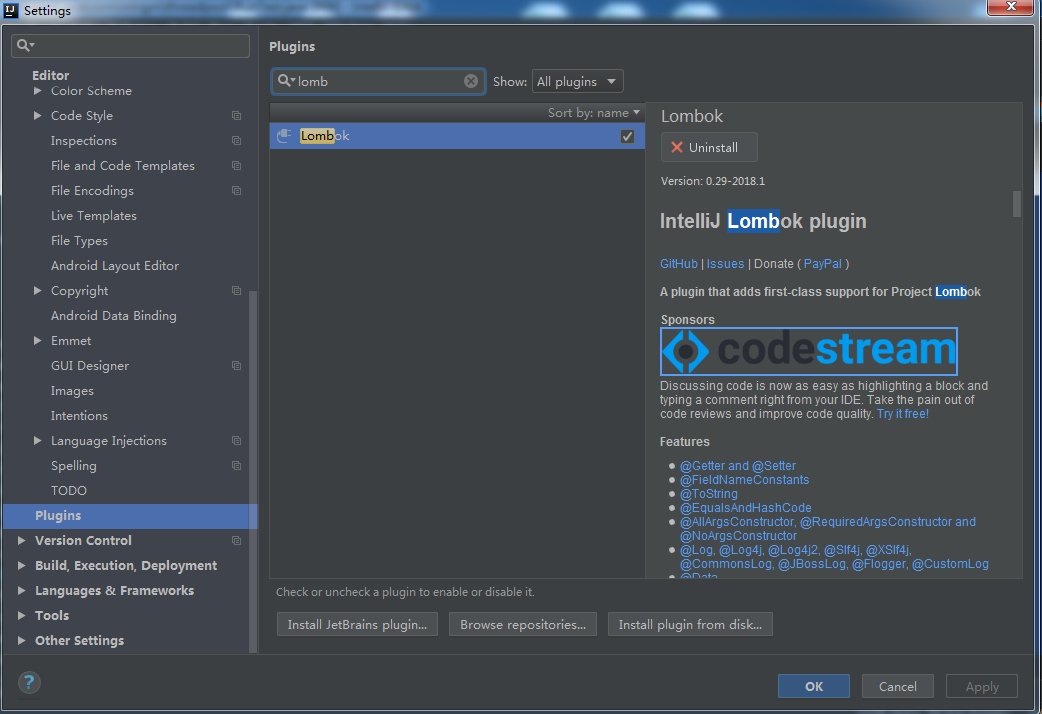Open Live Templates settings
The image size is (1042, 714).
pyautogui.click(x=94, y=216)
